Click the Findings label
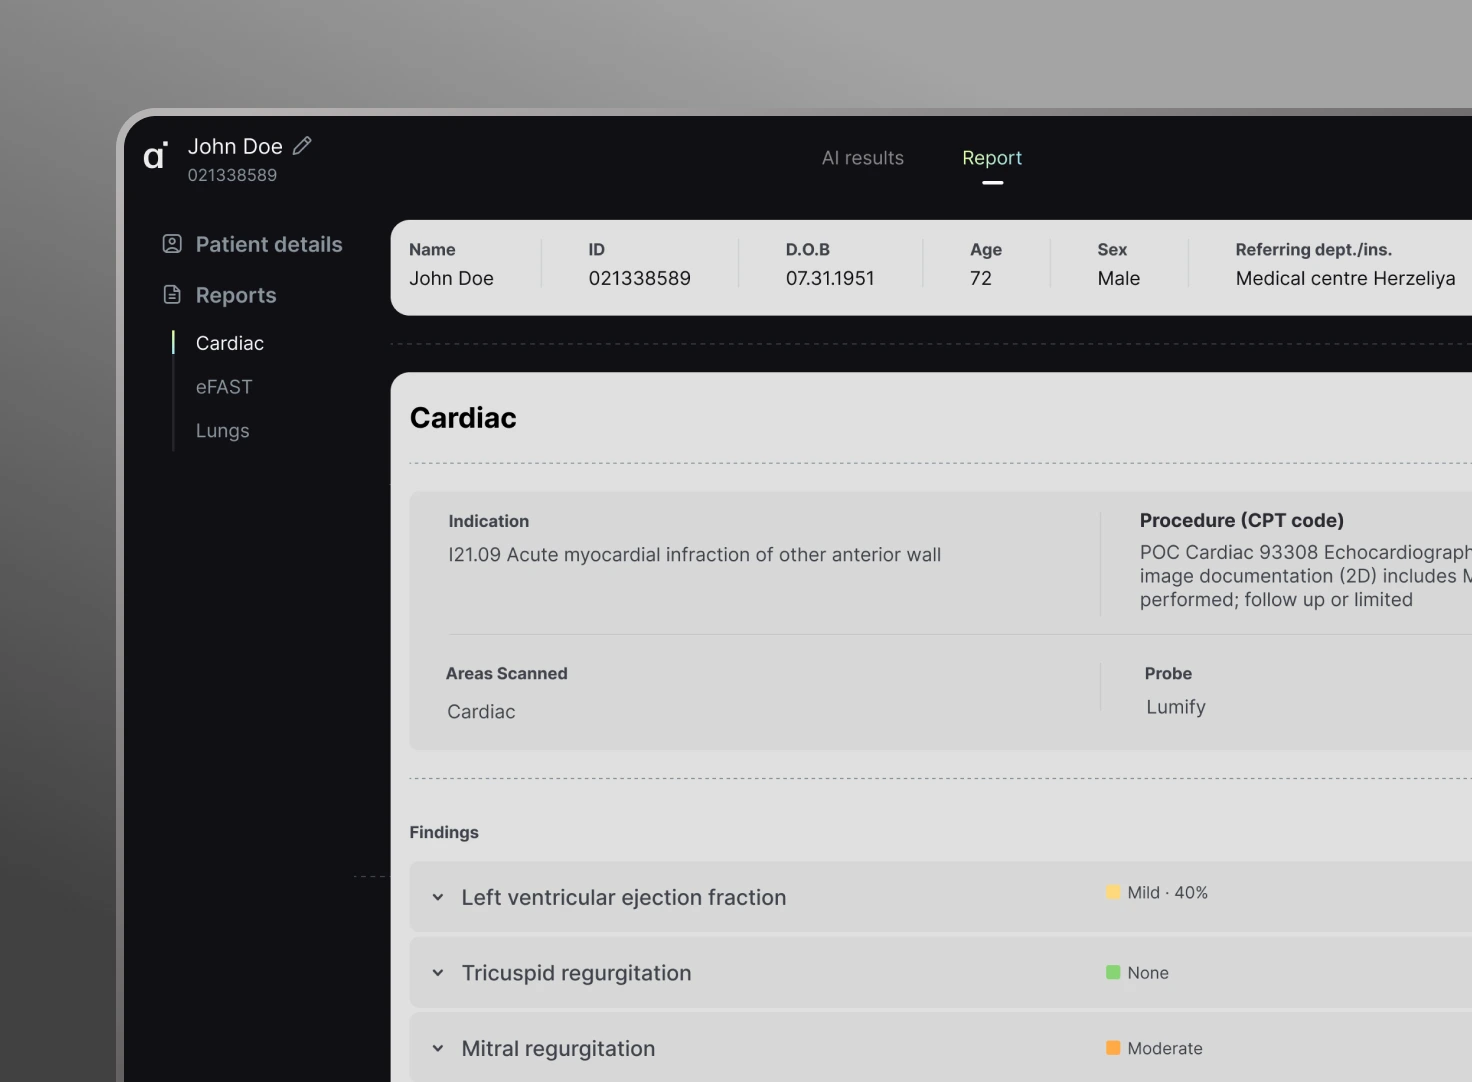 point(444,832)
